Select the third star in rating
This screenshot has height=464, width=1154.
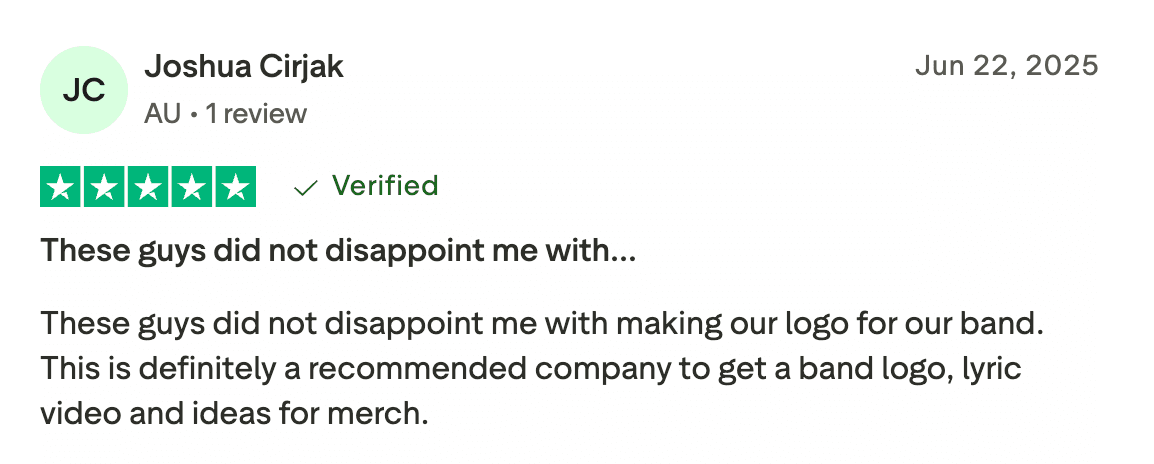point(148,187)
